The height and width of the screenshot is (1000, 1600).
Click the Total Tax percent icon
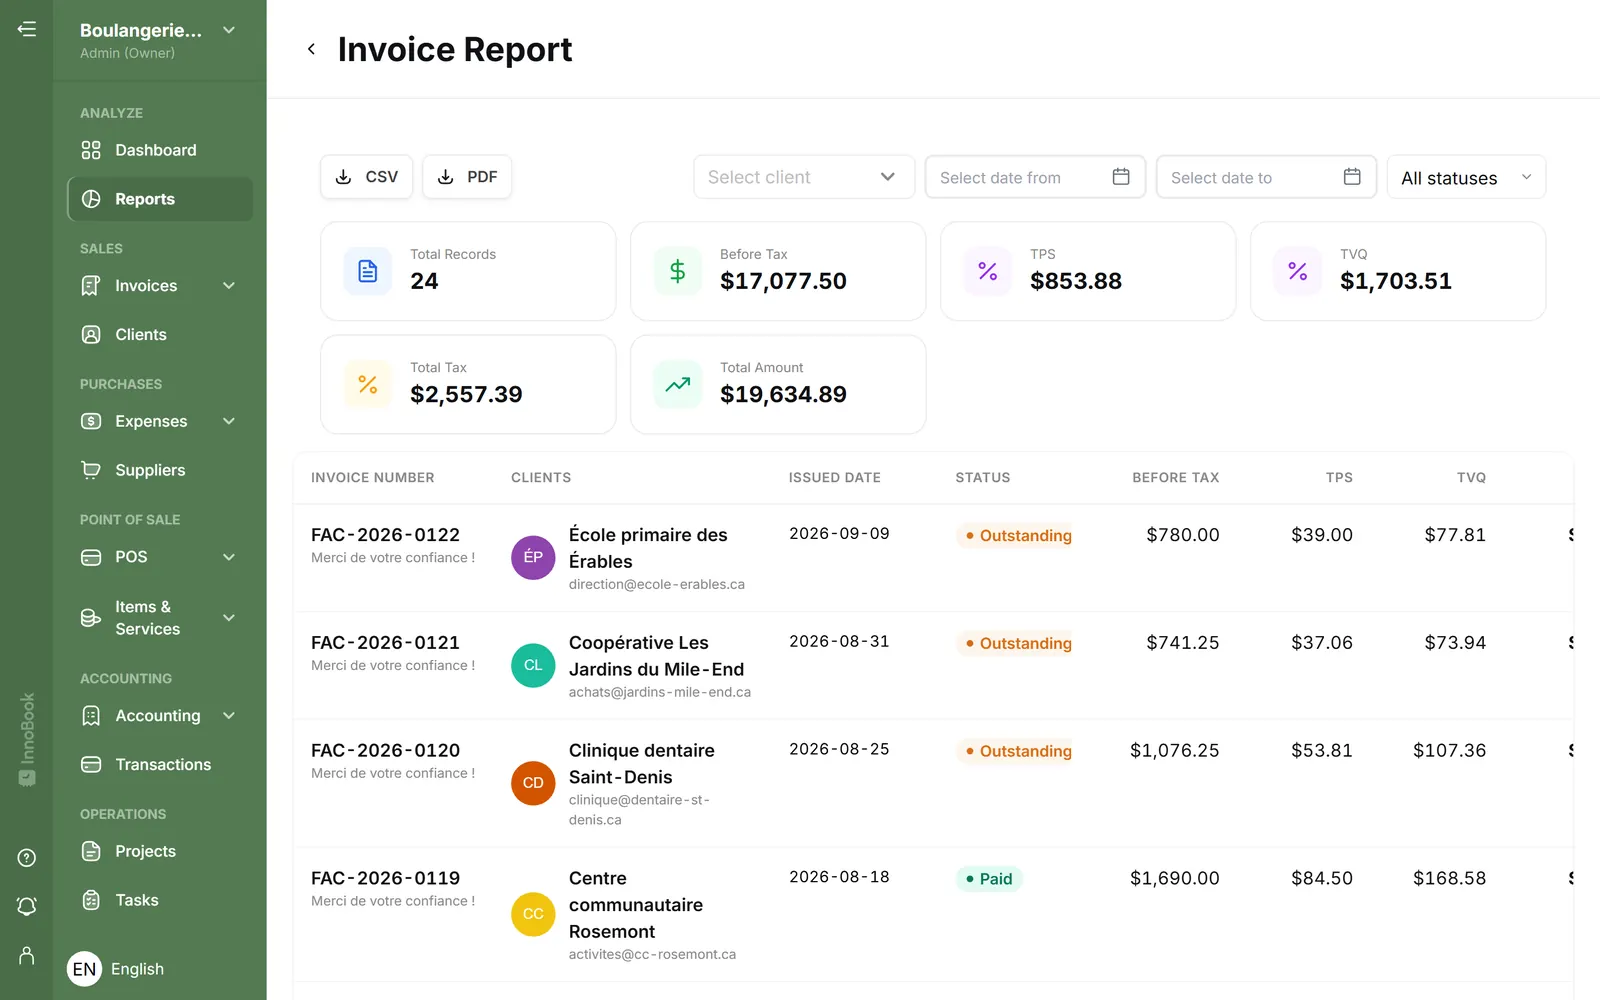(x=368, y=384)
